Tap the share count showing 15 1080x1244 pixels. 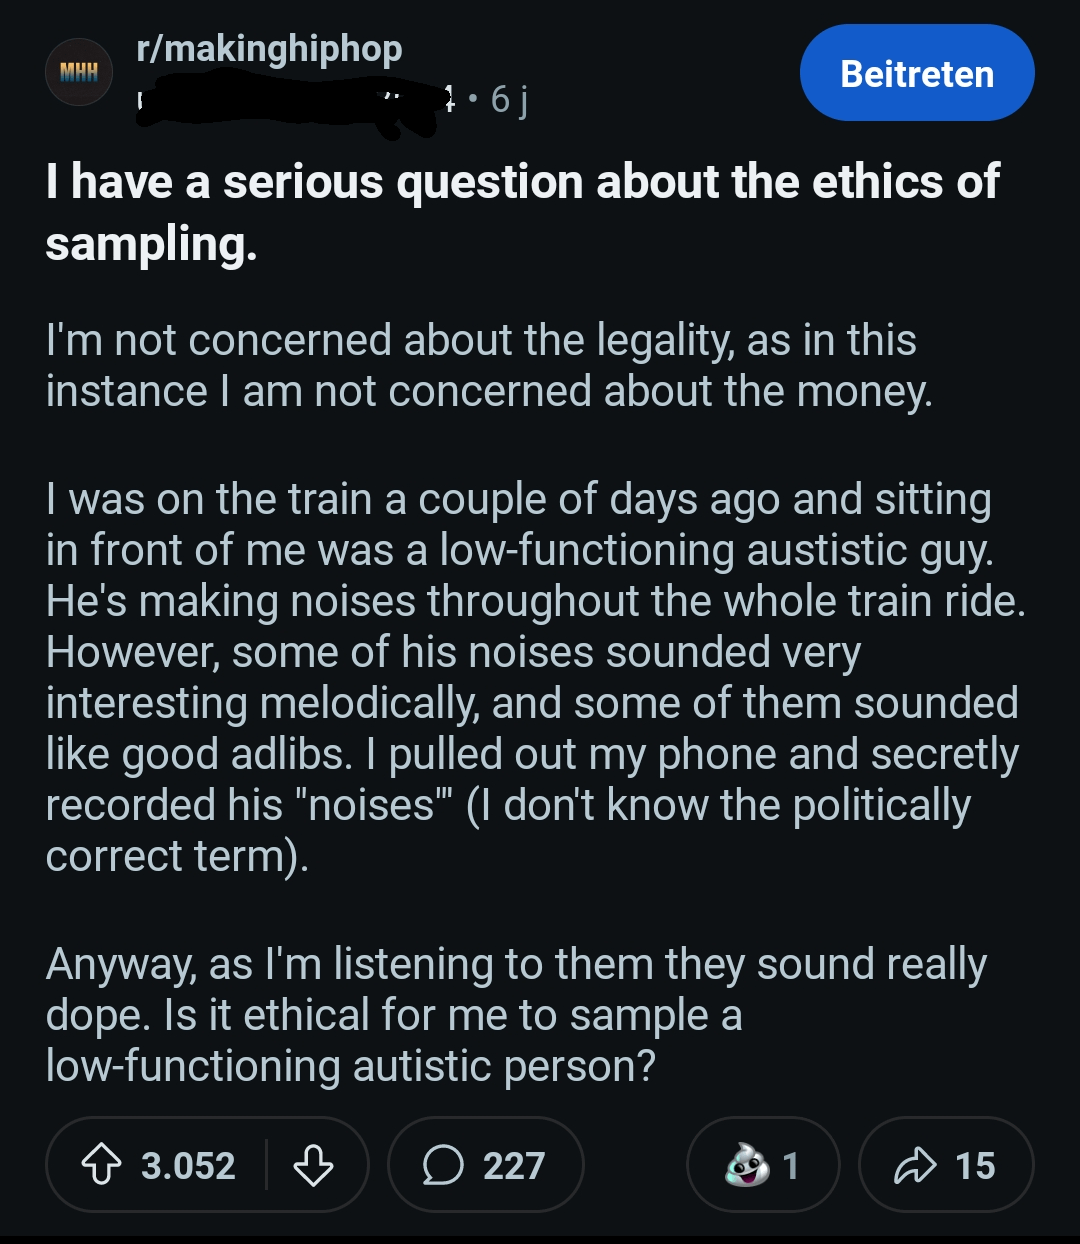pyautogui.click(x=975, y=1166)
